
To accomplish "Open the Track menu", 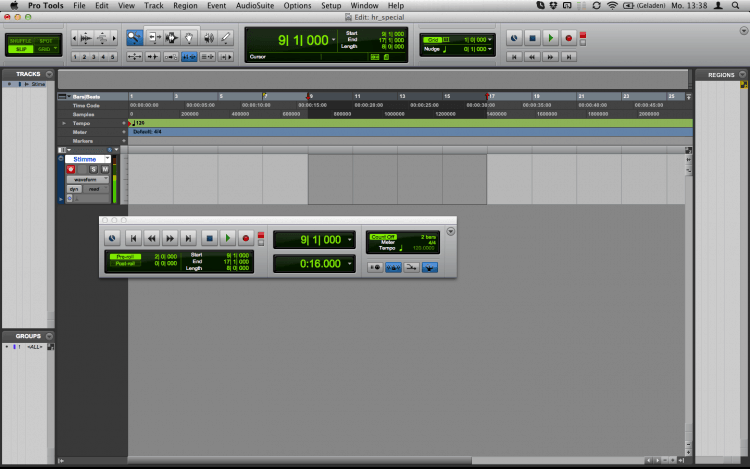I will click(154, 6).
